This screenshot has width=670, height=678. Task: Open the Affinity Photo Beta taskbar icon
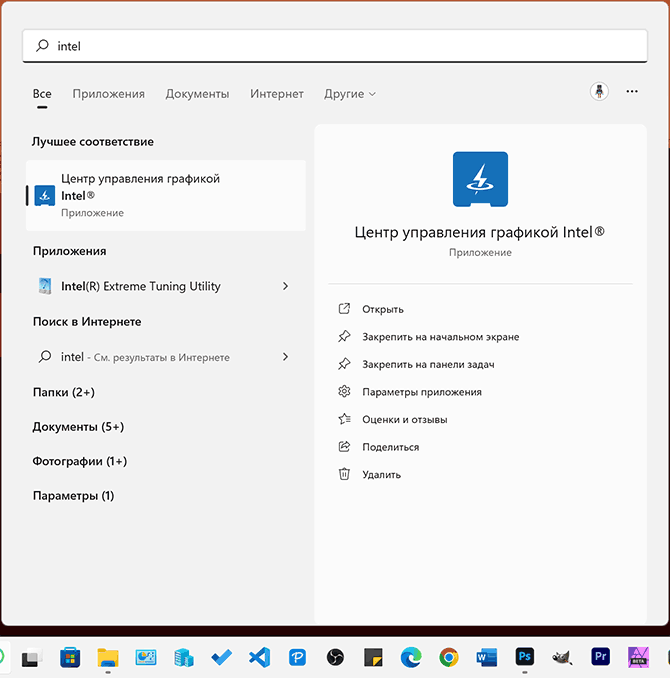coord(638,658)
